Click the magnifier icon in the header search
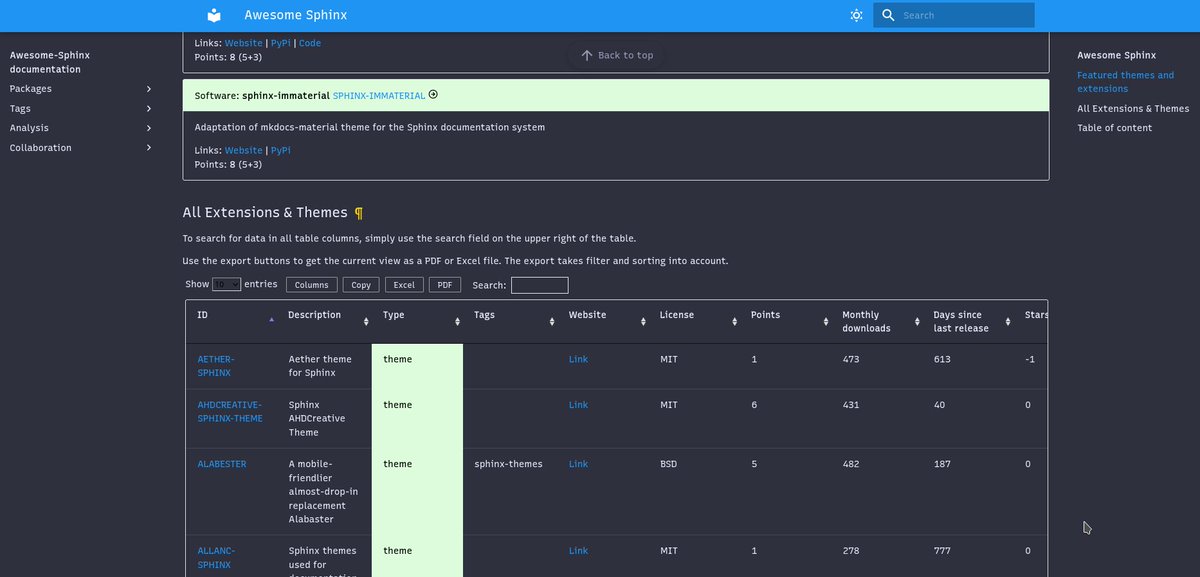1200x577 pixels. (x=888, y=15)
